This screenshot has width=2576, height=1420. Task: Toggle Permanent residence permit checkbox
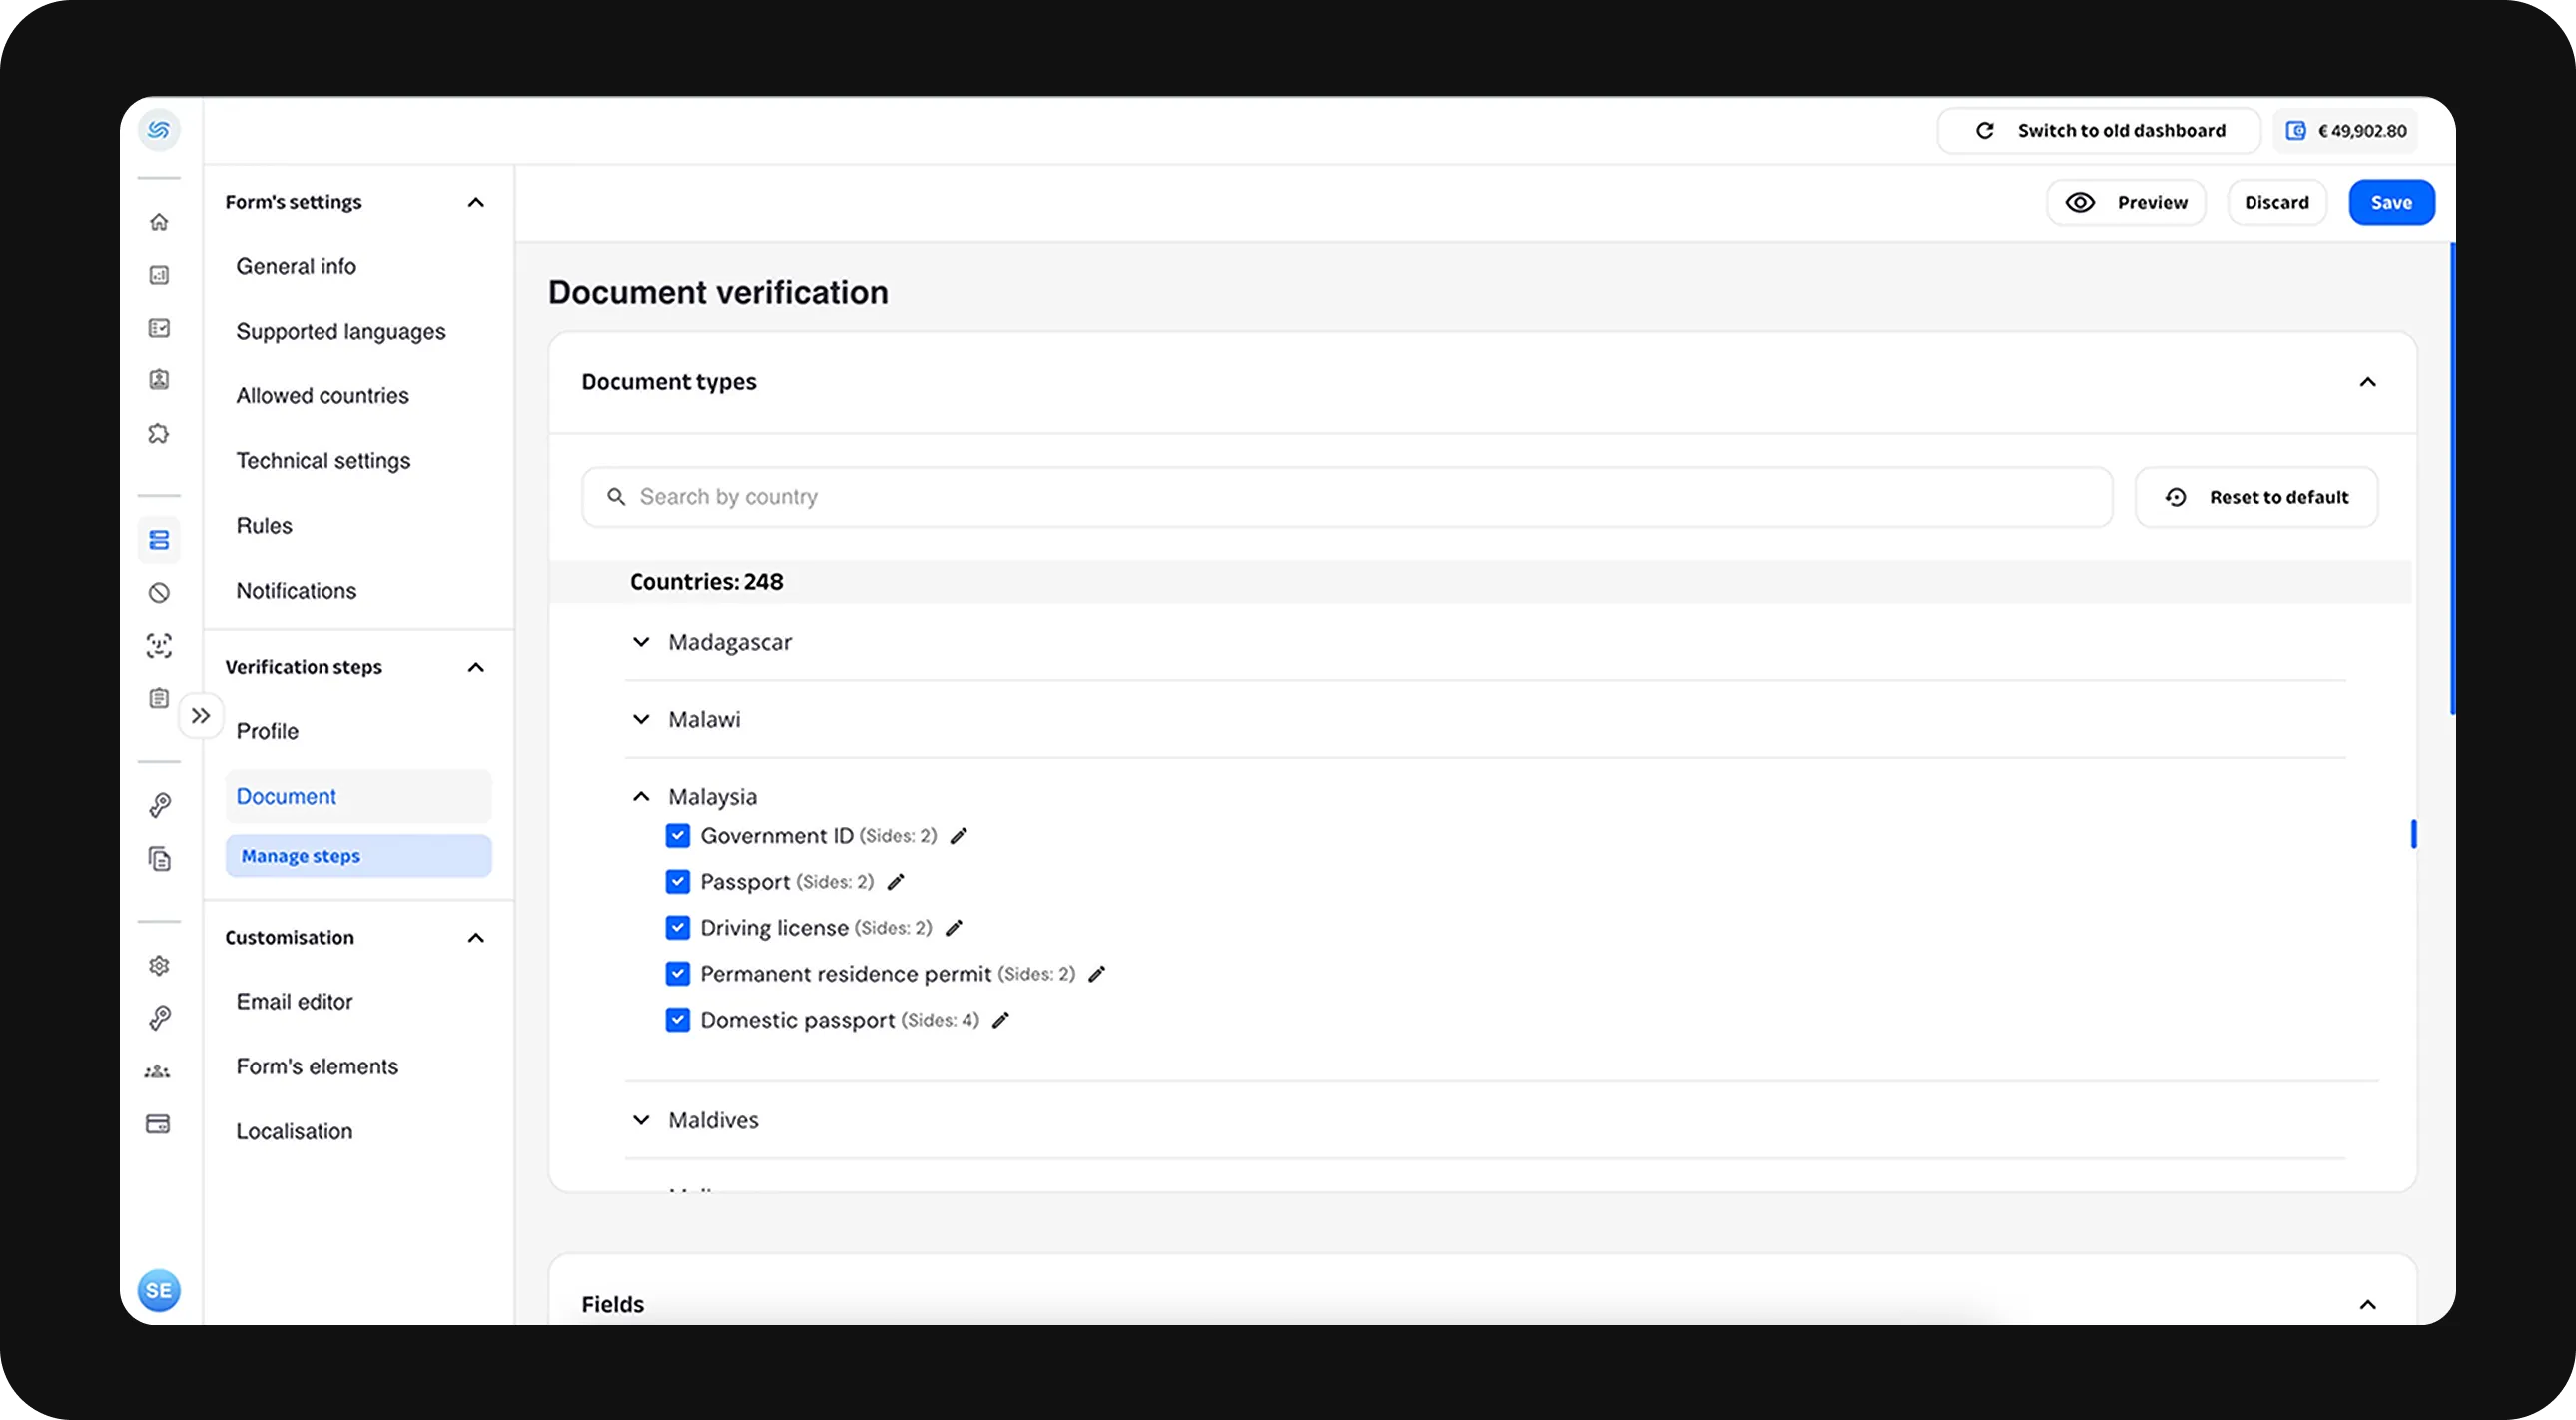[x=678, y=974]
